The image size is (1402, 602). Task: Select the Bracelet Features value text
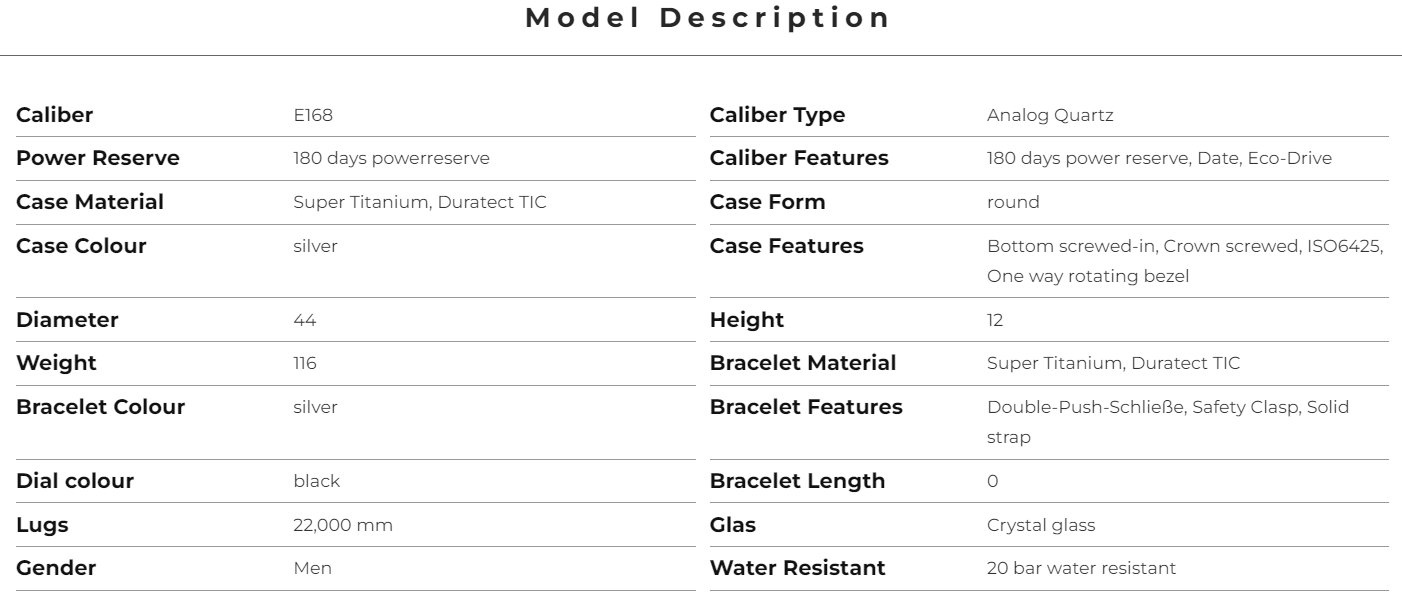tap(1168, 422)
